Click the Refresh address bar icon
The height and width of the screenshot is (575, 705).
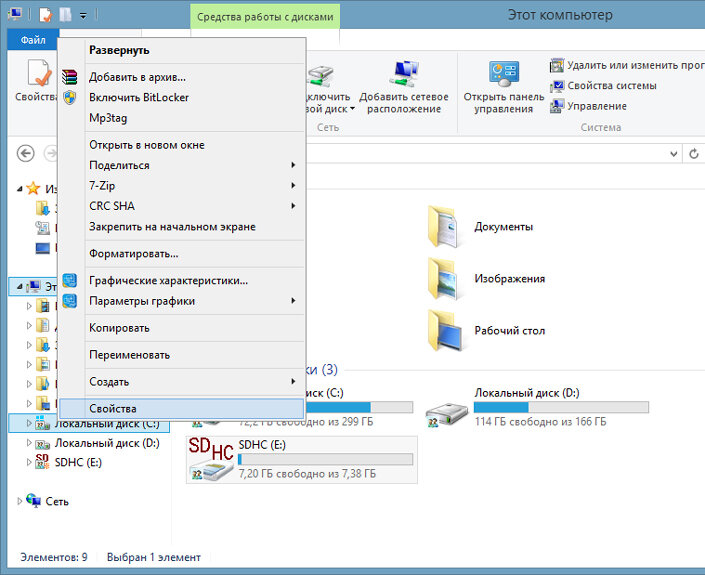point(694,154)
